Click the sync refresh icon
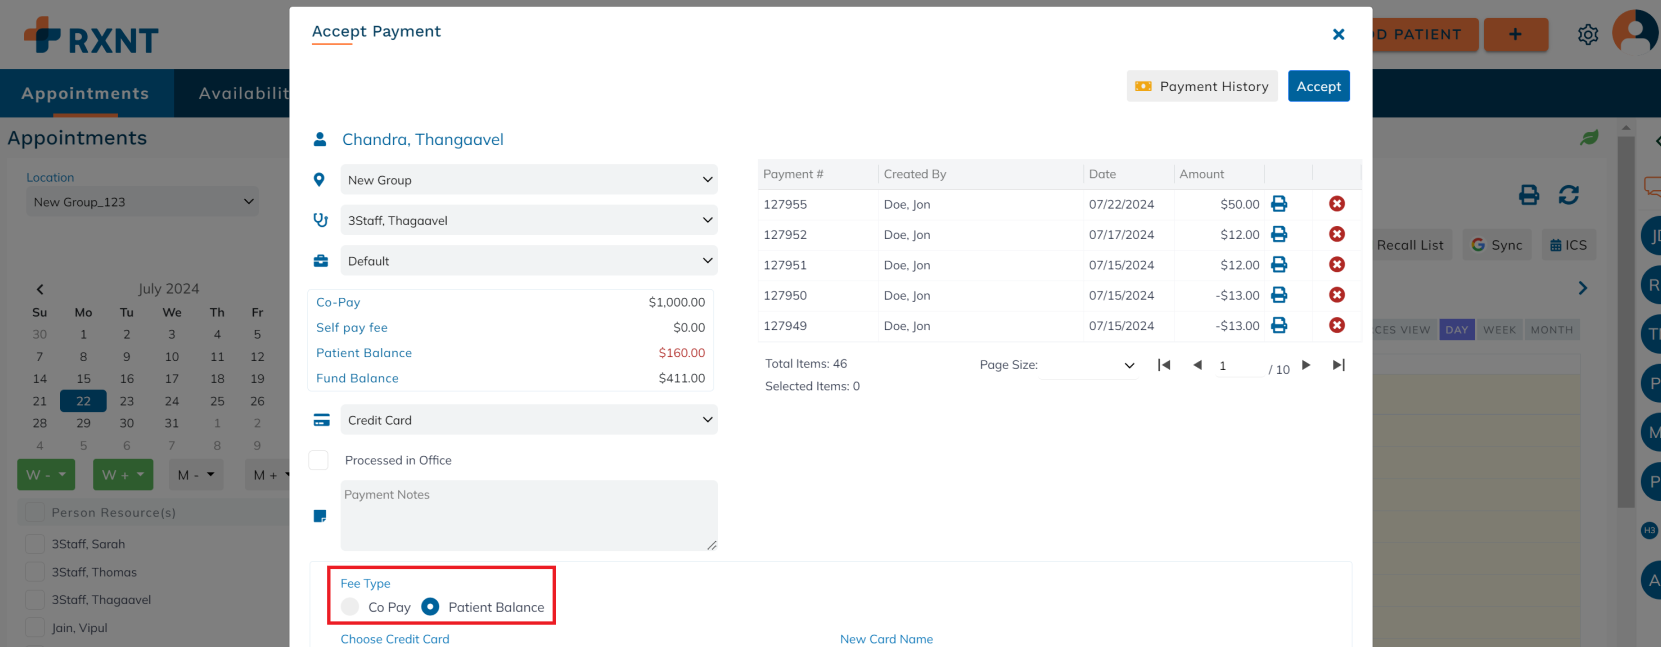The width and height of the screenshot is (1661, 647). (1568, 195)
